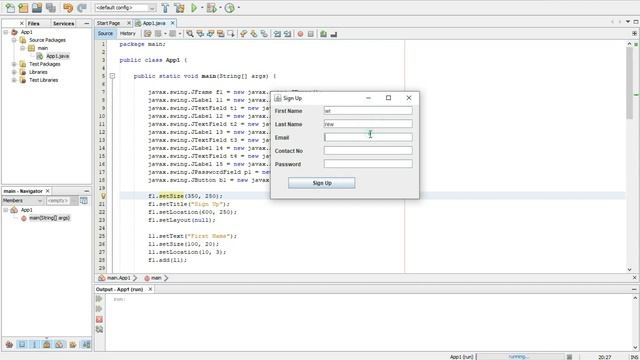Click the Debug Project toolbar icon
This screenshot has height=360, width=640.
211,8
